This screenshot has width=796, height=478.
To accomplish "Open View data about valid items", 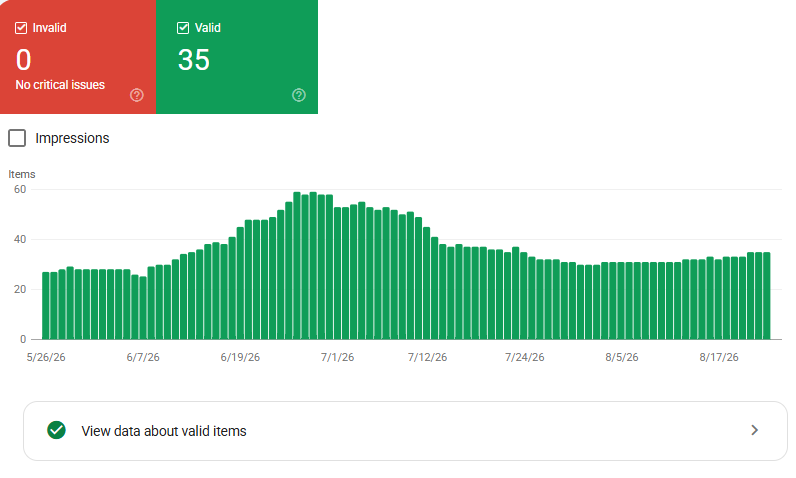I will click(x=405, y=431).
